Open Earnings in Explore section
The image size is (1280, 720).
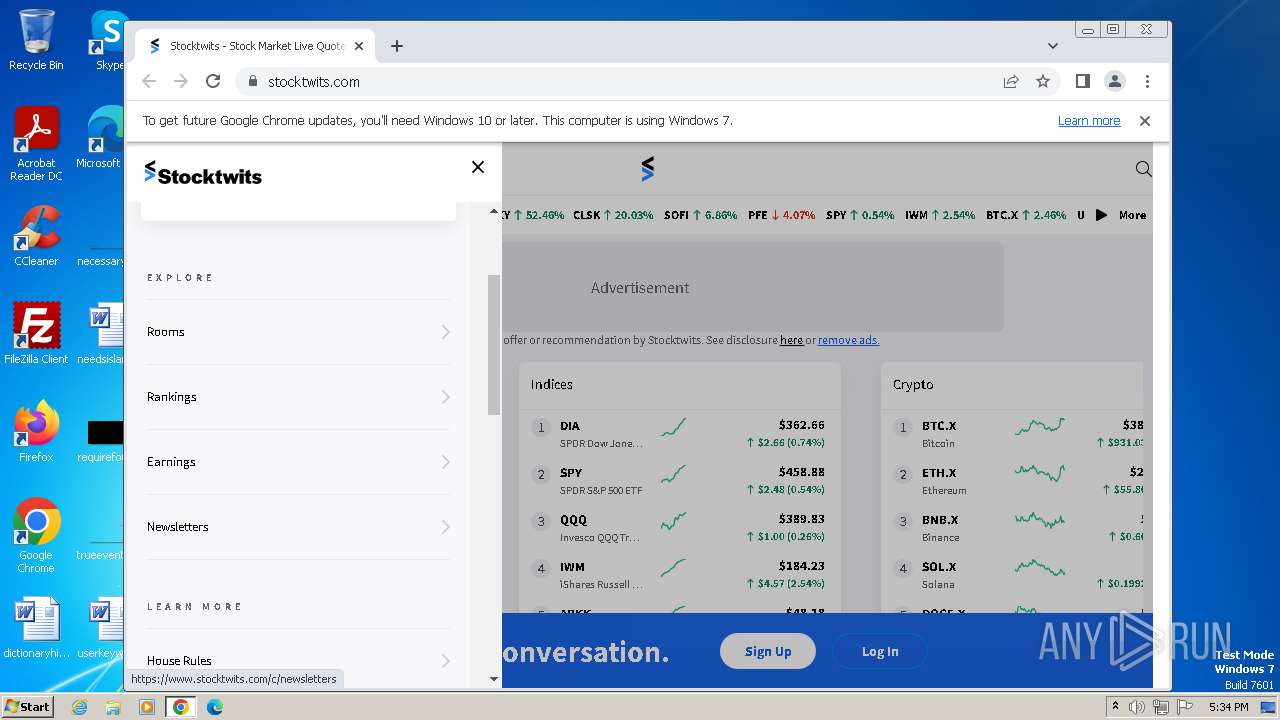[x=298, y=462]
